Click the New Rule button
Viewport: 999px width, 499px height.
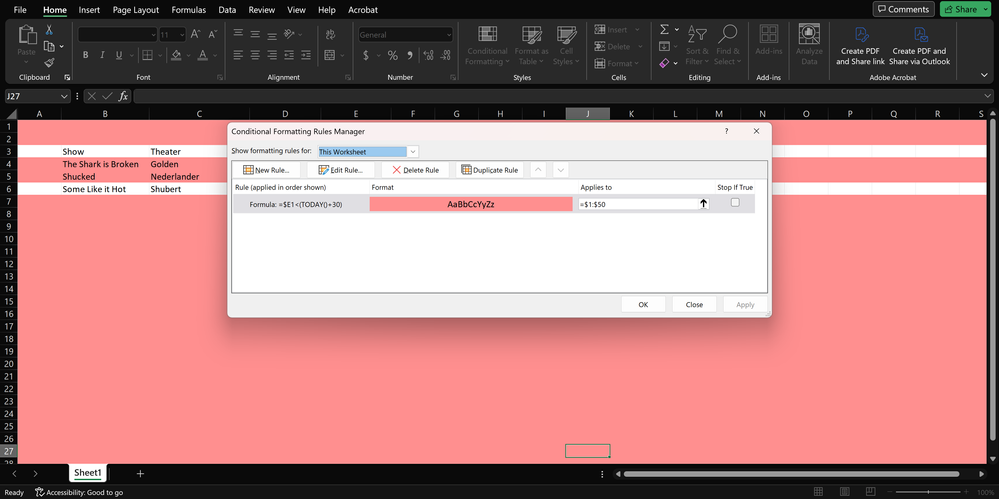click(x=266, y=170)
